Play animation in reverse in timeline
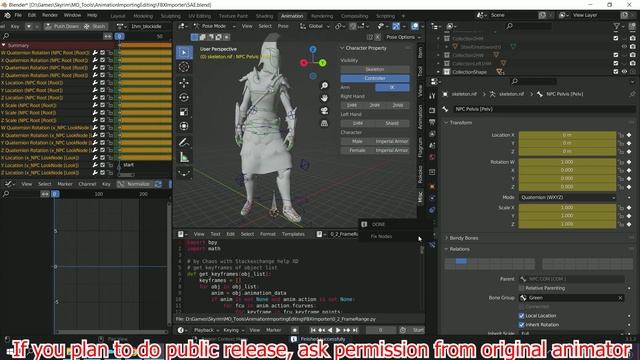 coord(330,330)
